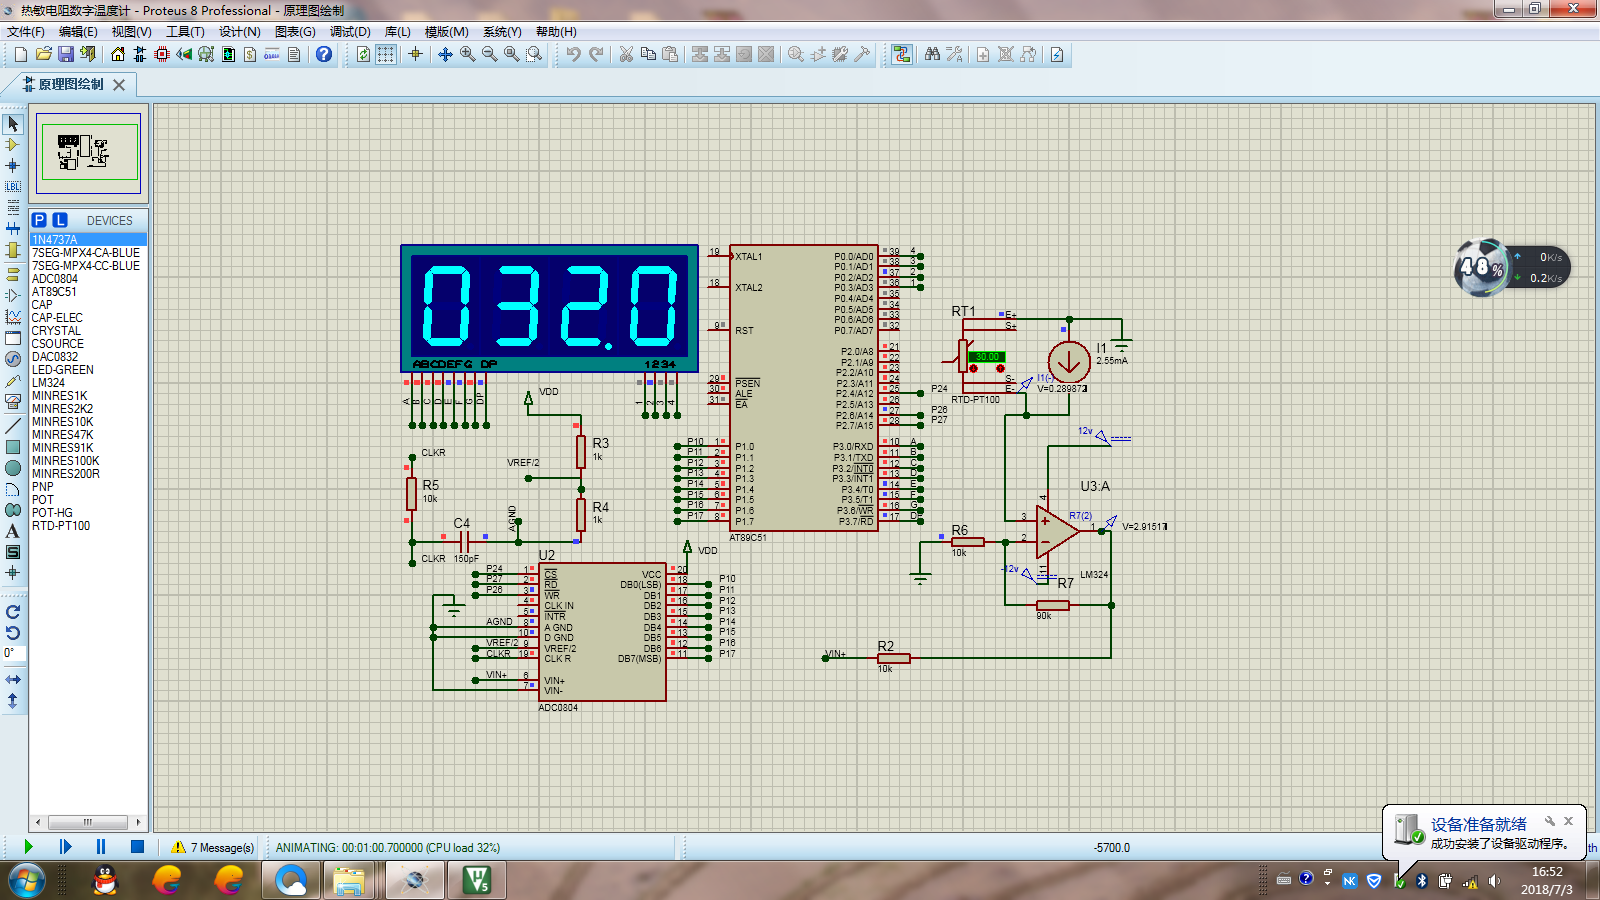Image resolution: width=1600 pixels, height=900 pixels.
Task: Open 3D Visualizer from toolbar
Action: 184,54
